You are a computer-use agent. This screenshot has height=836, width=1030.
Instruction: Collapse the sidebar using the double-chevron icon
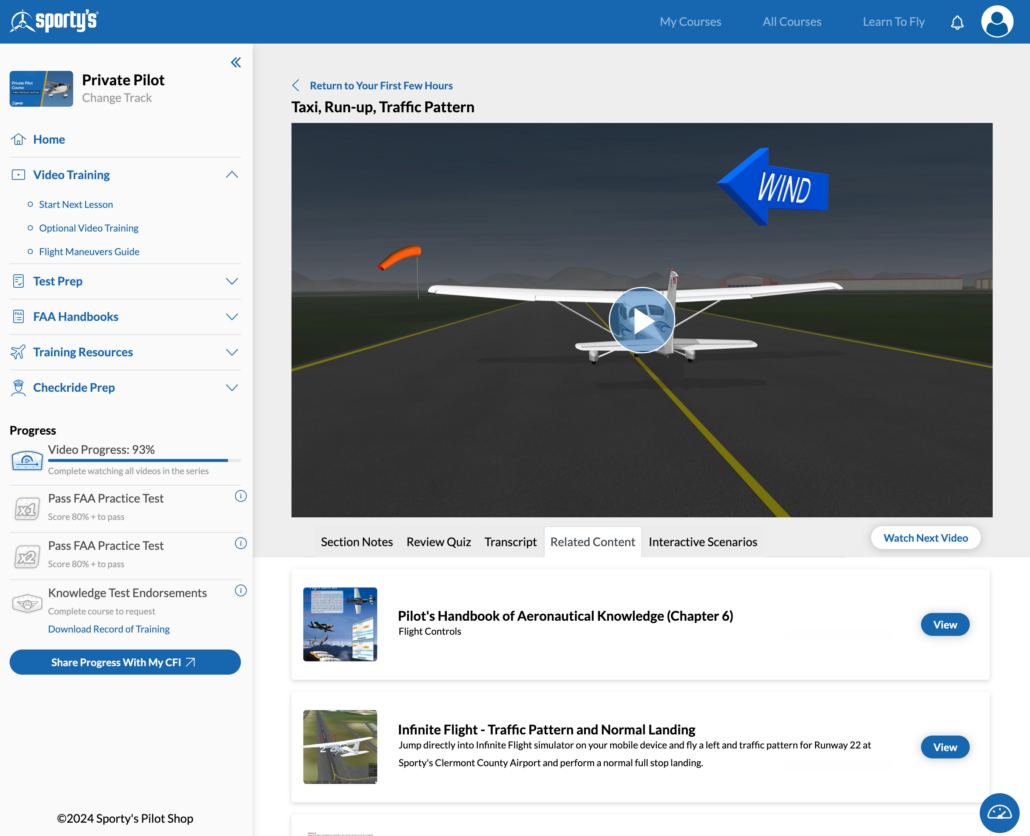point(236,62)
